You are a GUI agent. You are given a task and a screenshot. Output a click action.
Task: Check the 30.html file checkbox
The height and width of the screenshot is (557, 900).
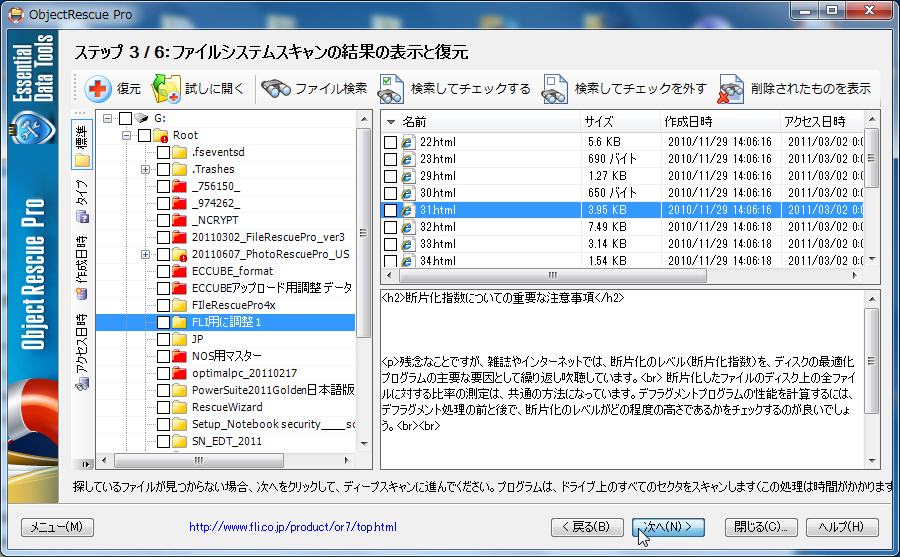click(390, 193)
